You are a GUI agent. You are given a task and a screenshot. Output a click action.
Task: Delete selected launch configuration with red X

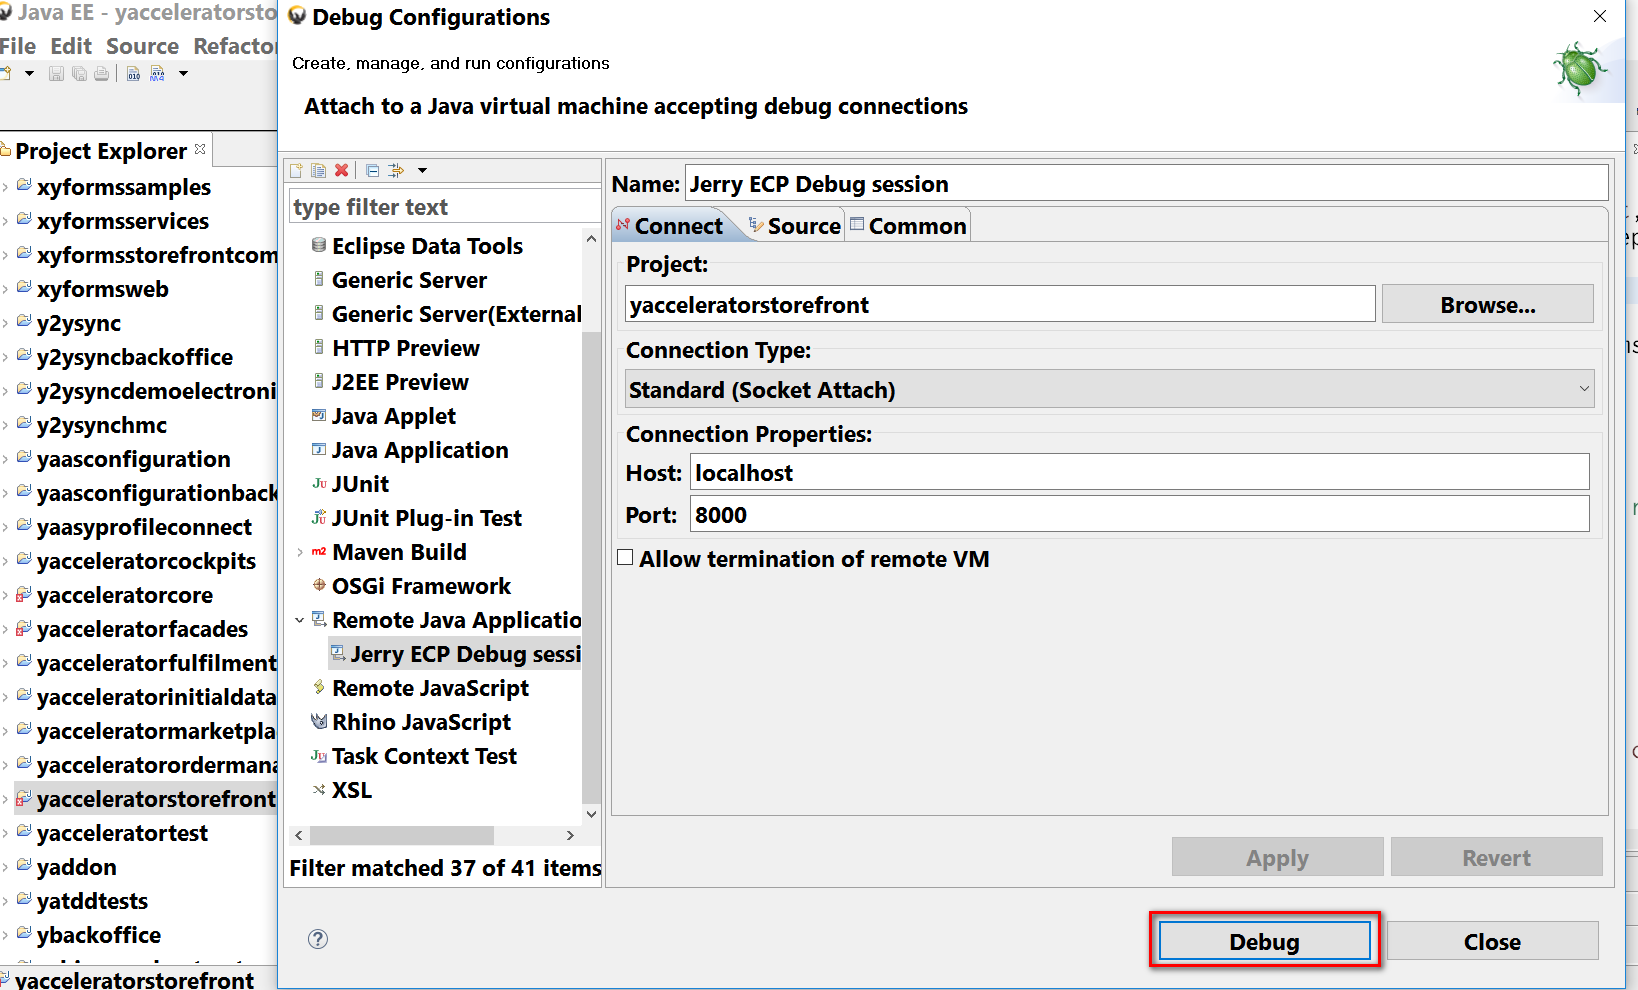342,171
